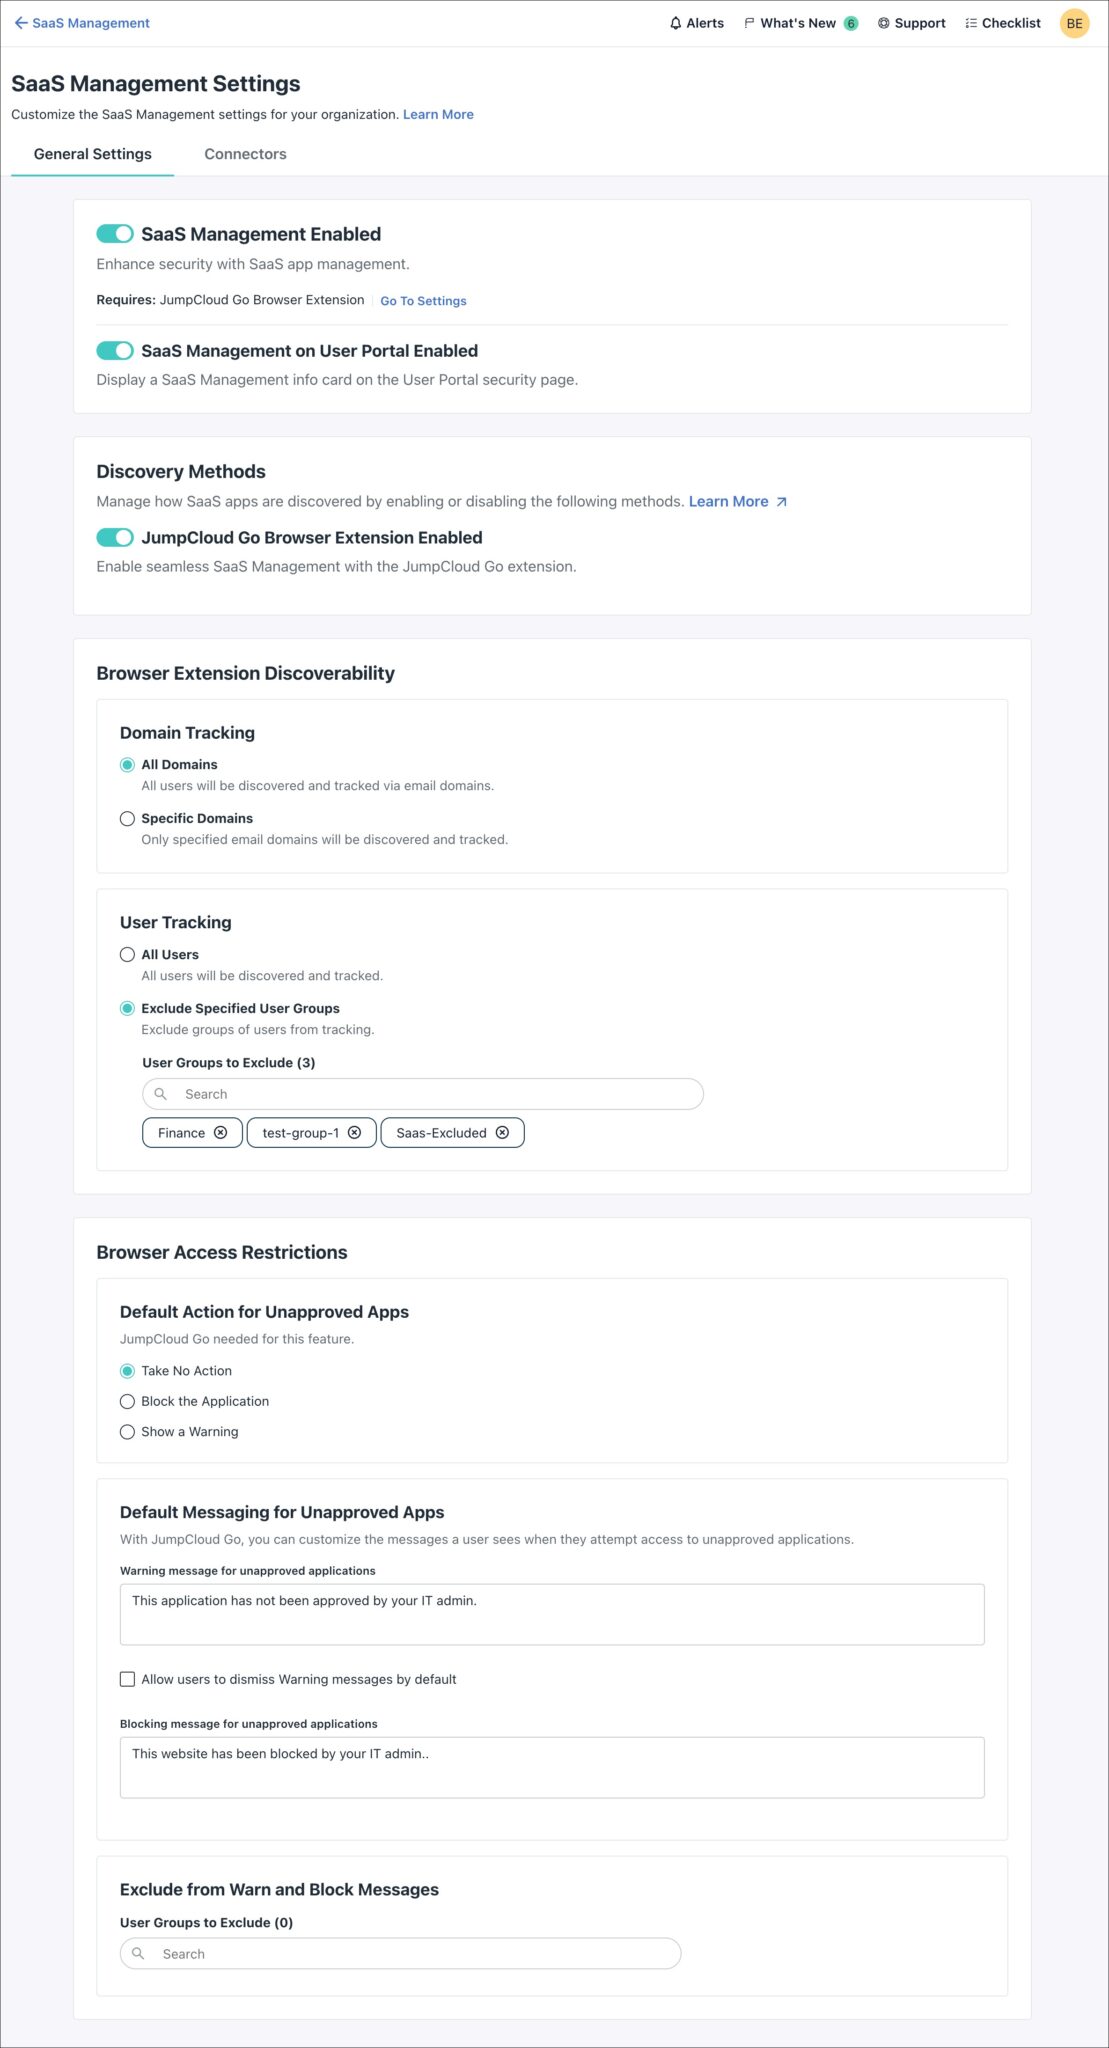Remove the Saas-Excluded group chip
The image size is (1109, 2048).
click(502, 1132)
